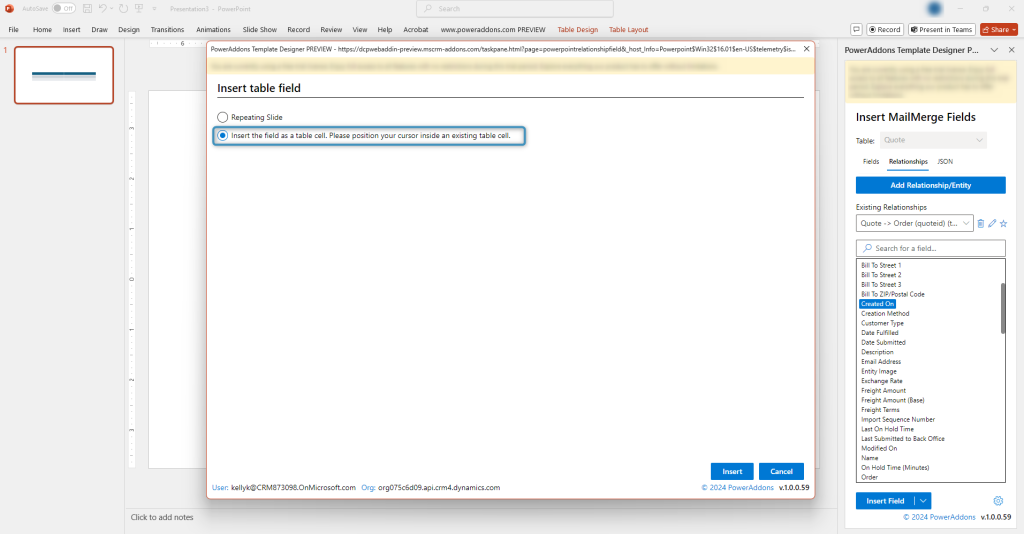Open the Animations tab
1024x534 pixels.
[x=213, y=29]
